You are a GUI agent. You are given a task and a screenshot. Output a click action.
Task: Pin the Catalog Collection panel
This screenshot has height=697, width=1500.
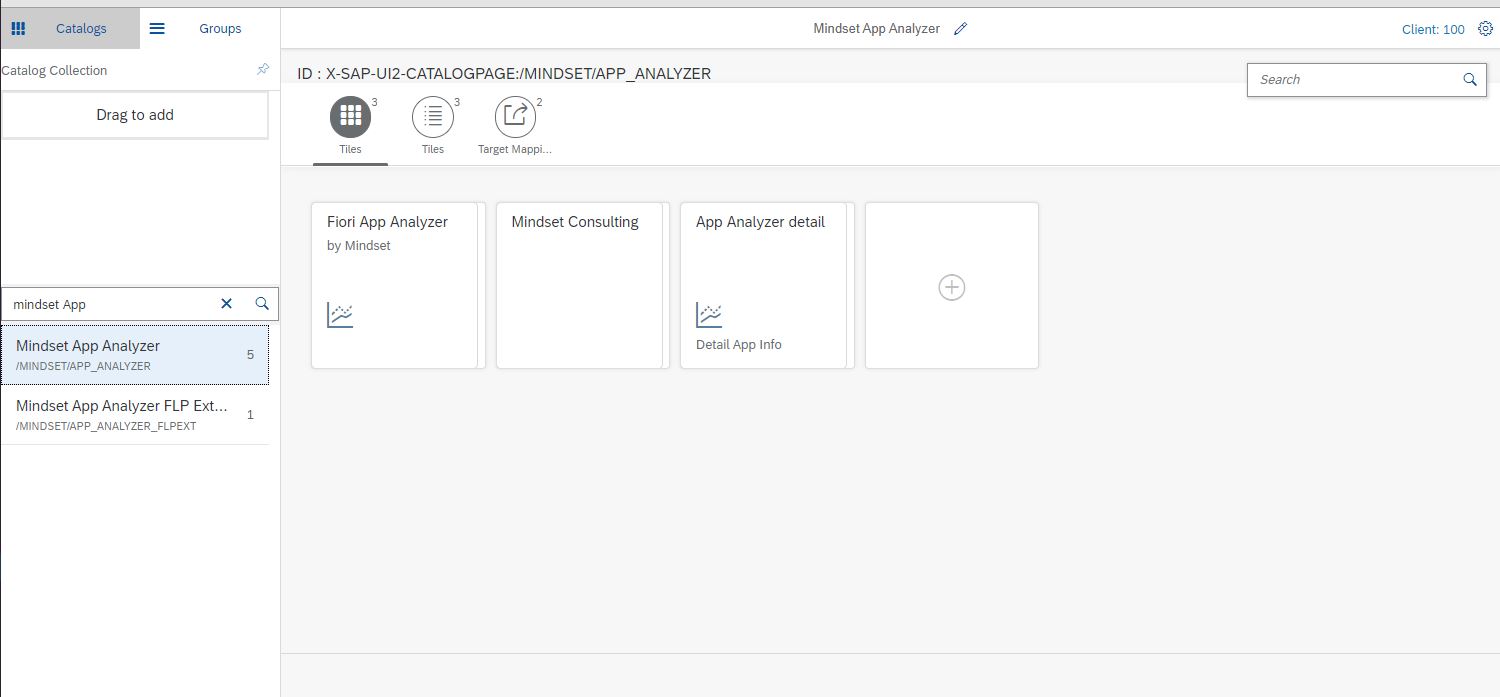pyautogui.click(x=262, y=69)
